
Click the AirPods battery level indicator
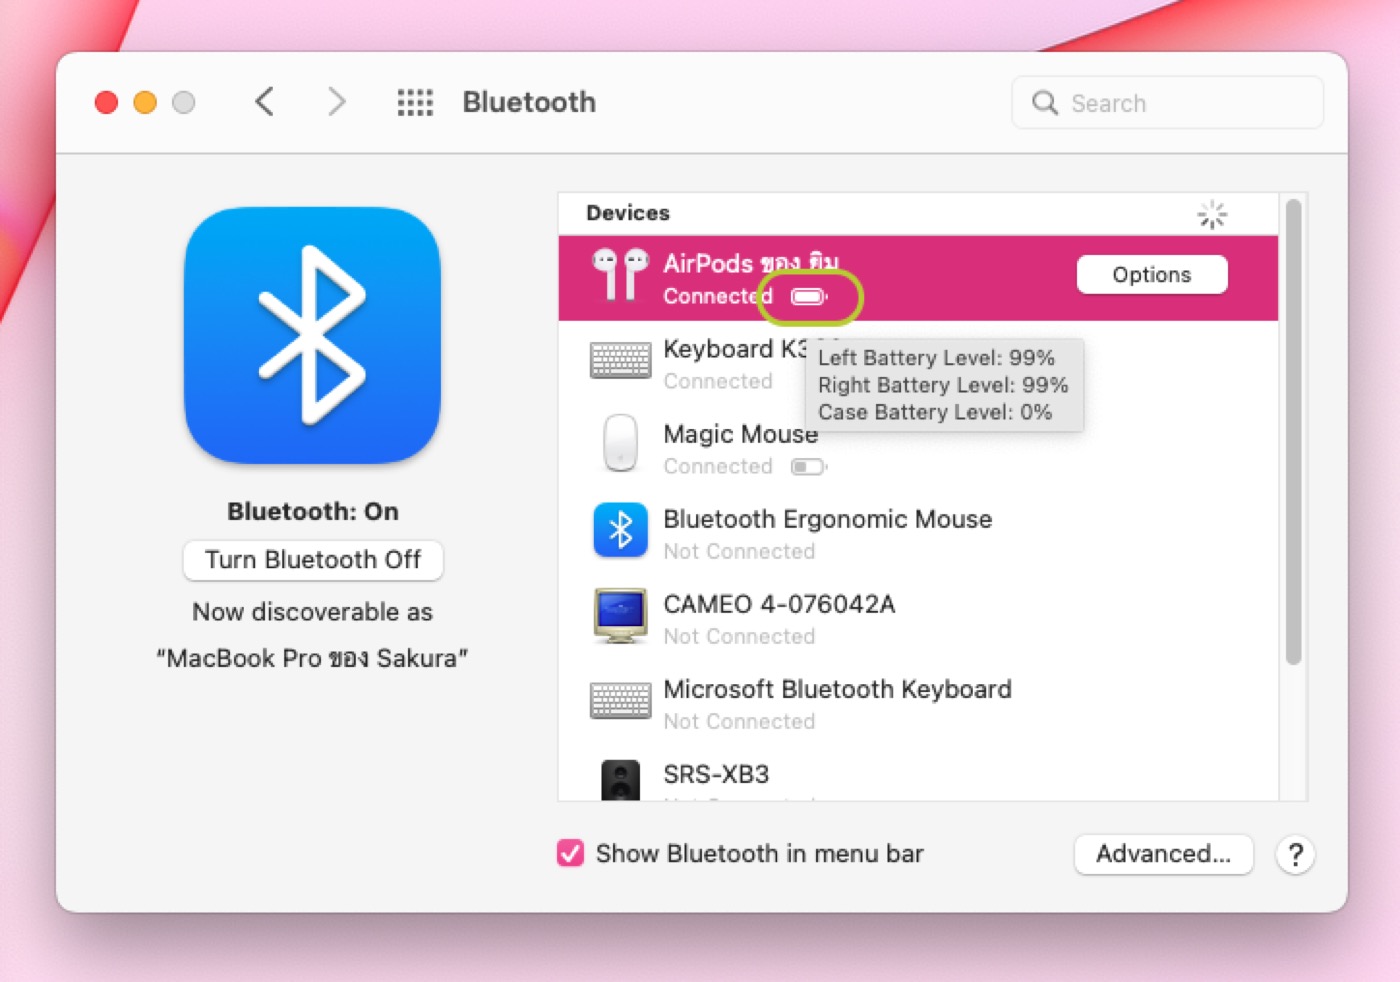808,297
